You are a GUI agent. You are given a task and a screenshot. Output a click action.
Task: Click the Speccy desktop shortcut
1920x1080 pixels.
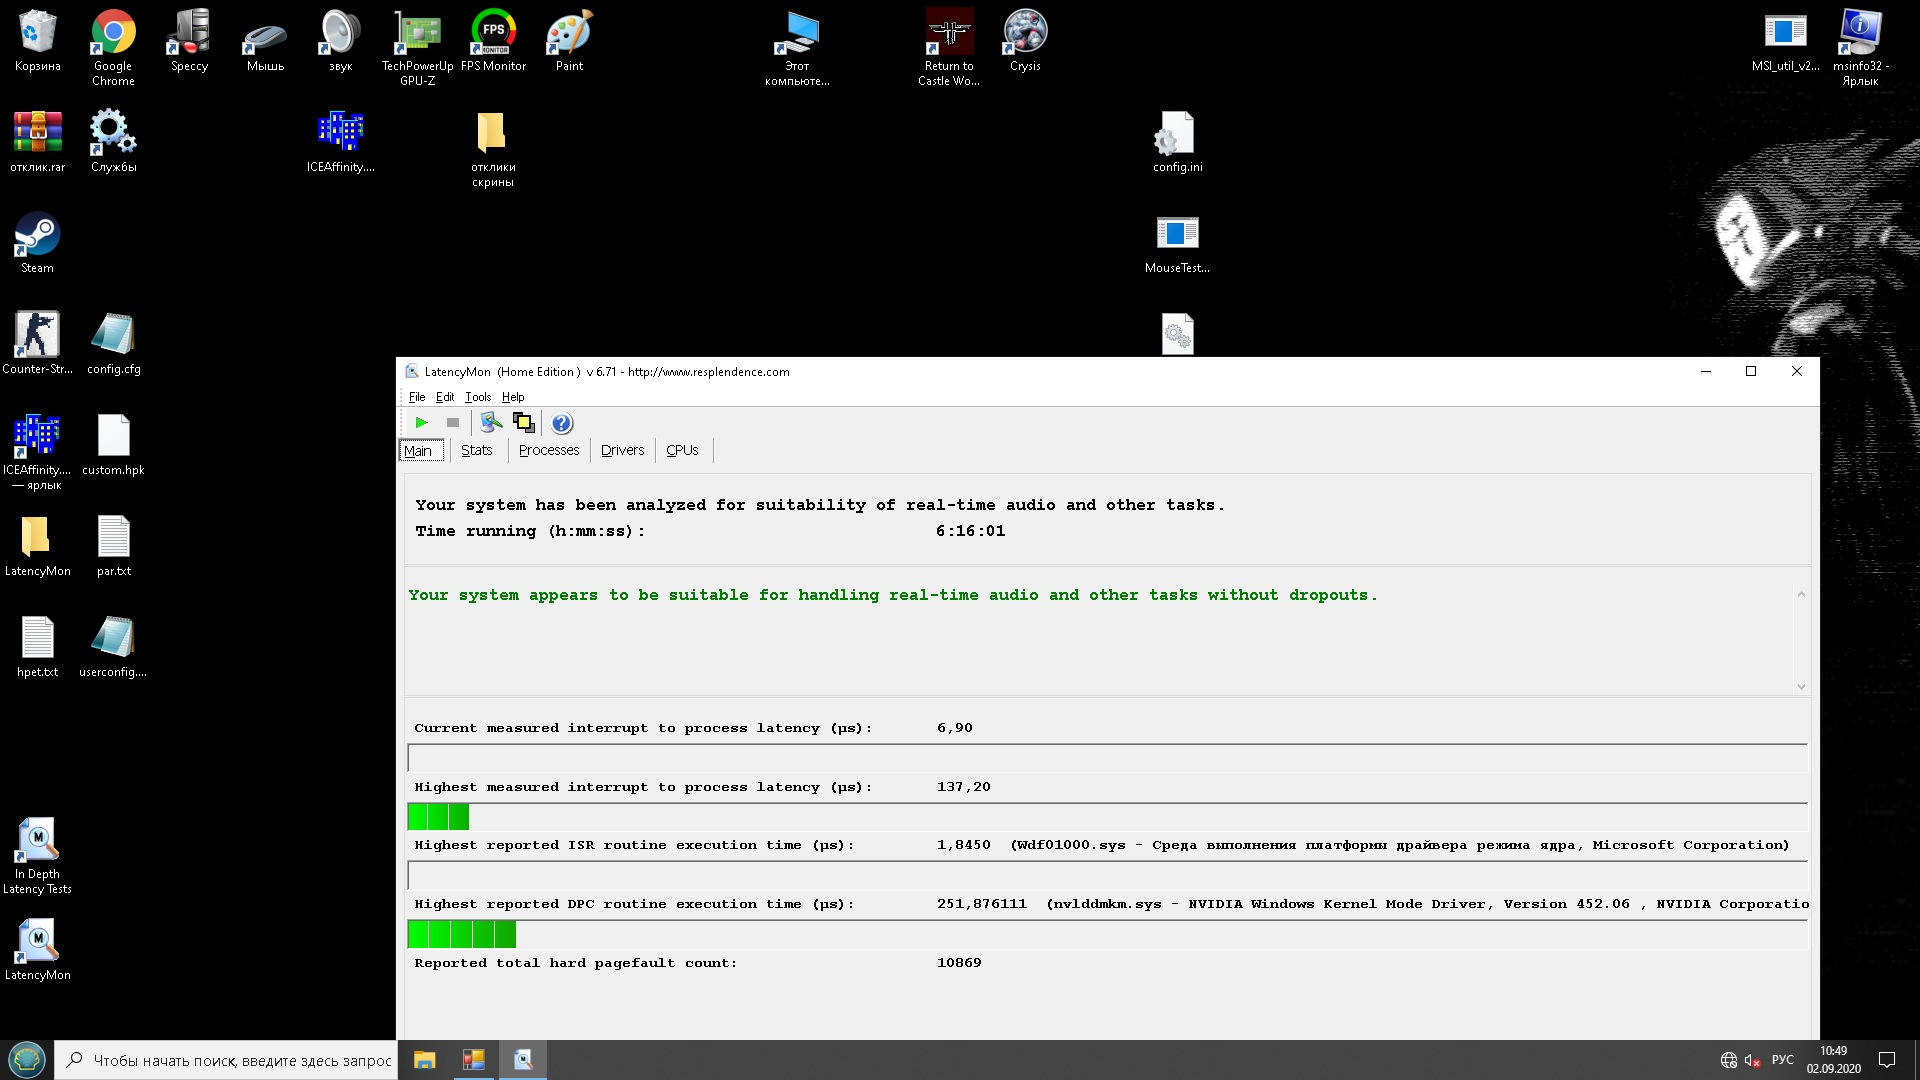click(189, 42)
